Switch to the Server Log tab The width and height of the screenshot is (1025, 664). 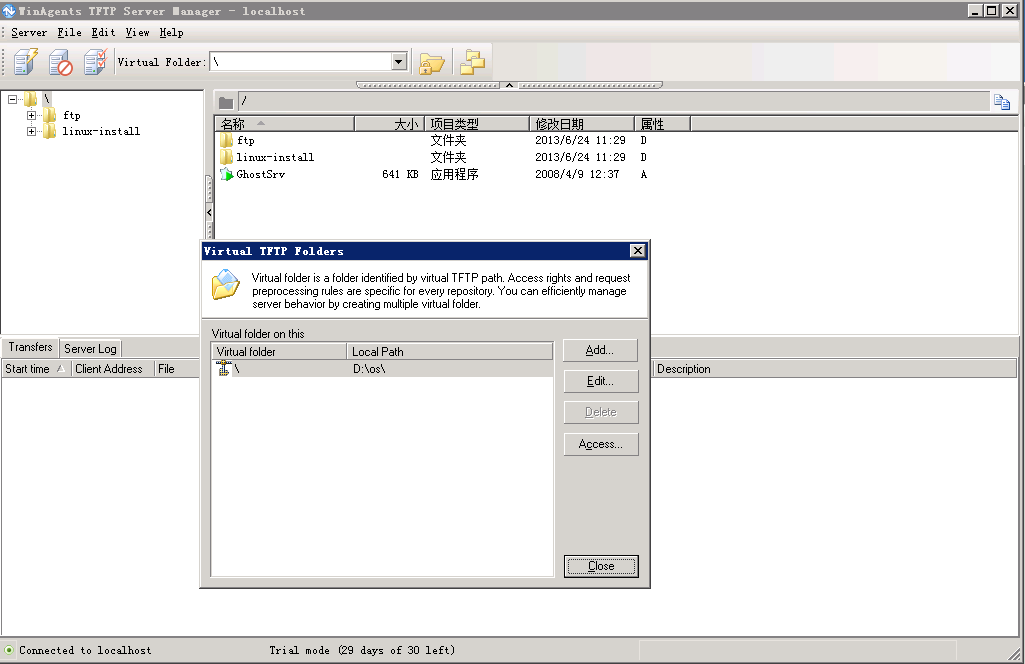point(90,348)
